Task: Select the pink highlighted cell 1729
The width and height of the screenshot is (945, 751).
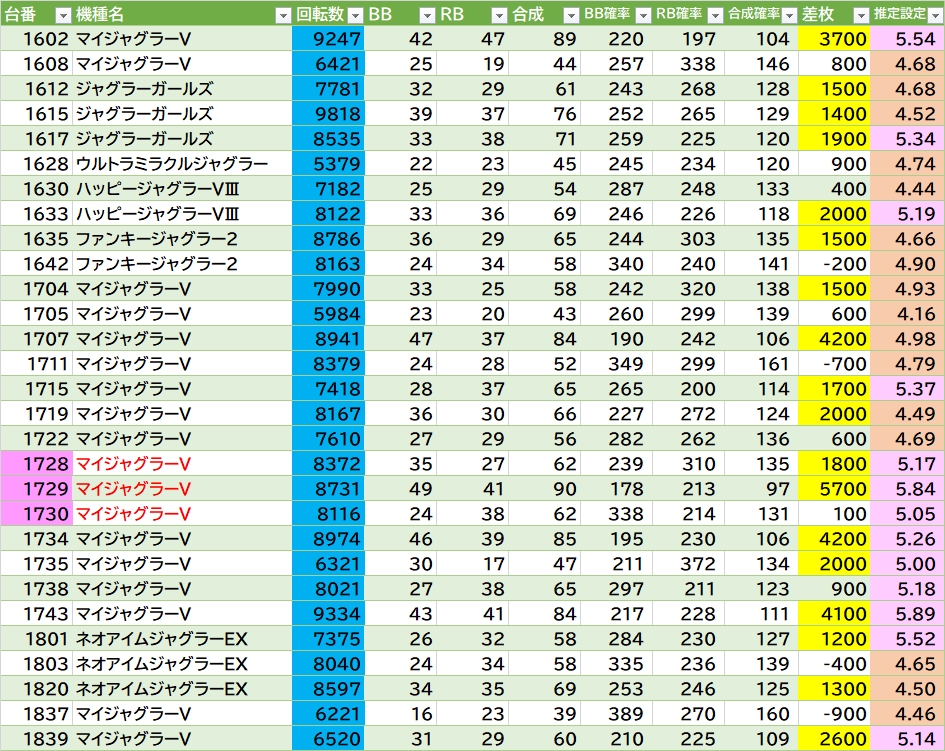Action: [36, 489]
